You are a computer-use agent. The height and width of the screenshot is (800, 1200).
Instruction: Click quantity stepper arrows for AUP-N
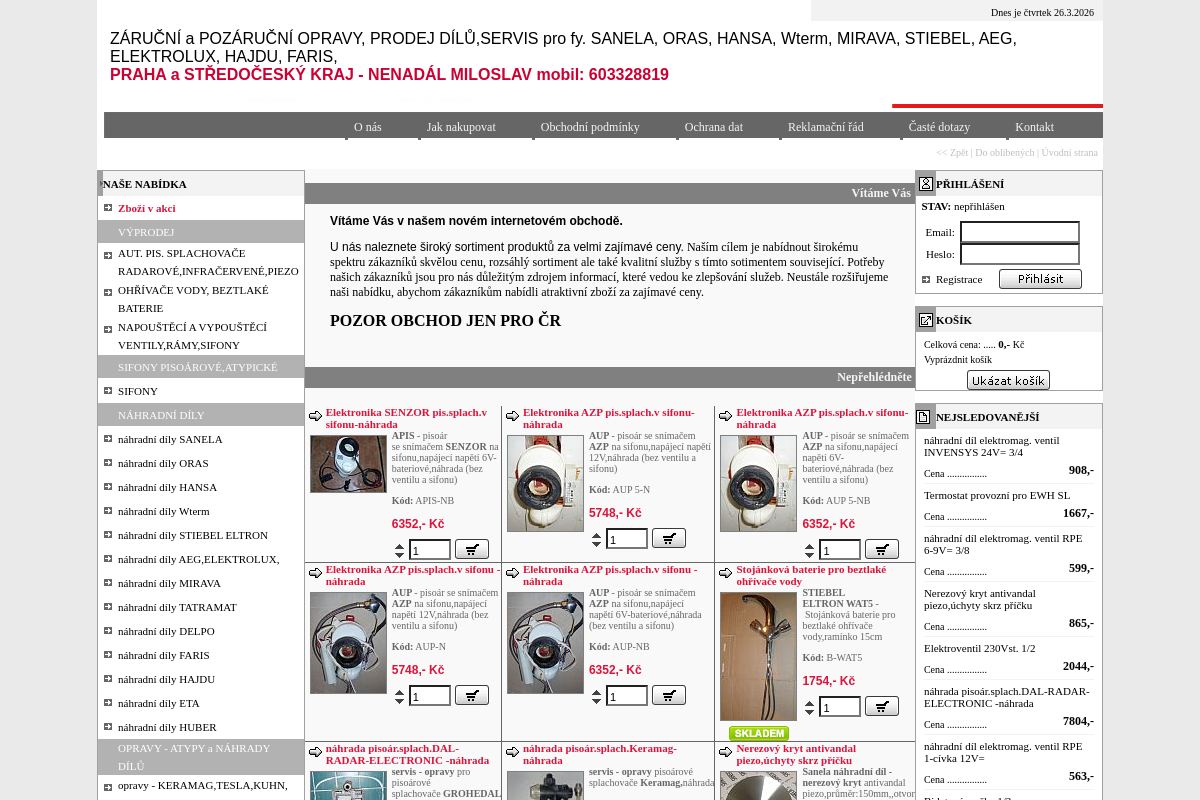coord(400,696)
